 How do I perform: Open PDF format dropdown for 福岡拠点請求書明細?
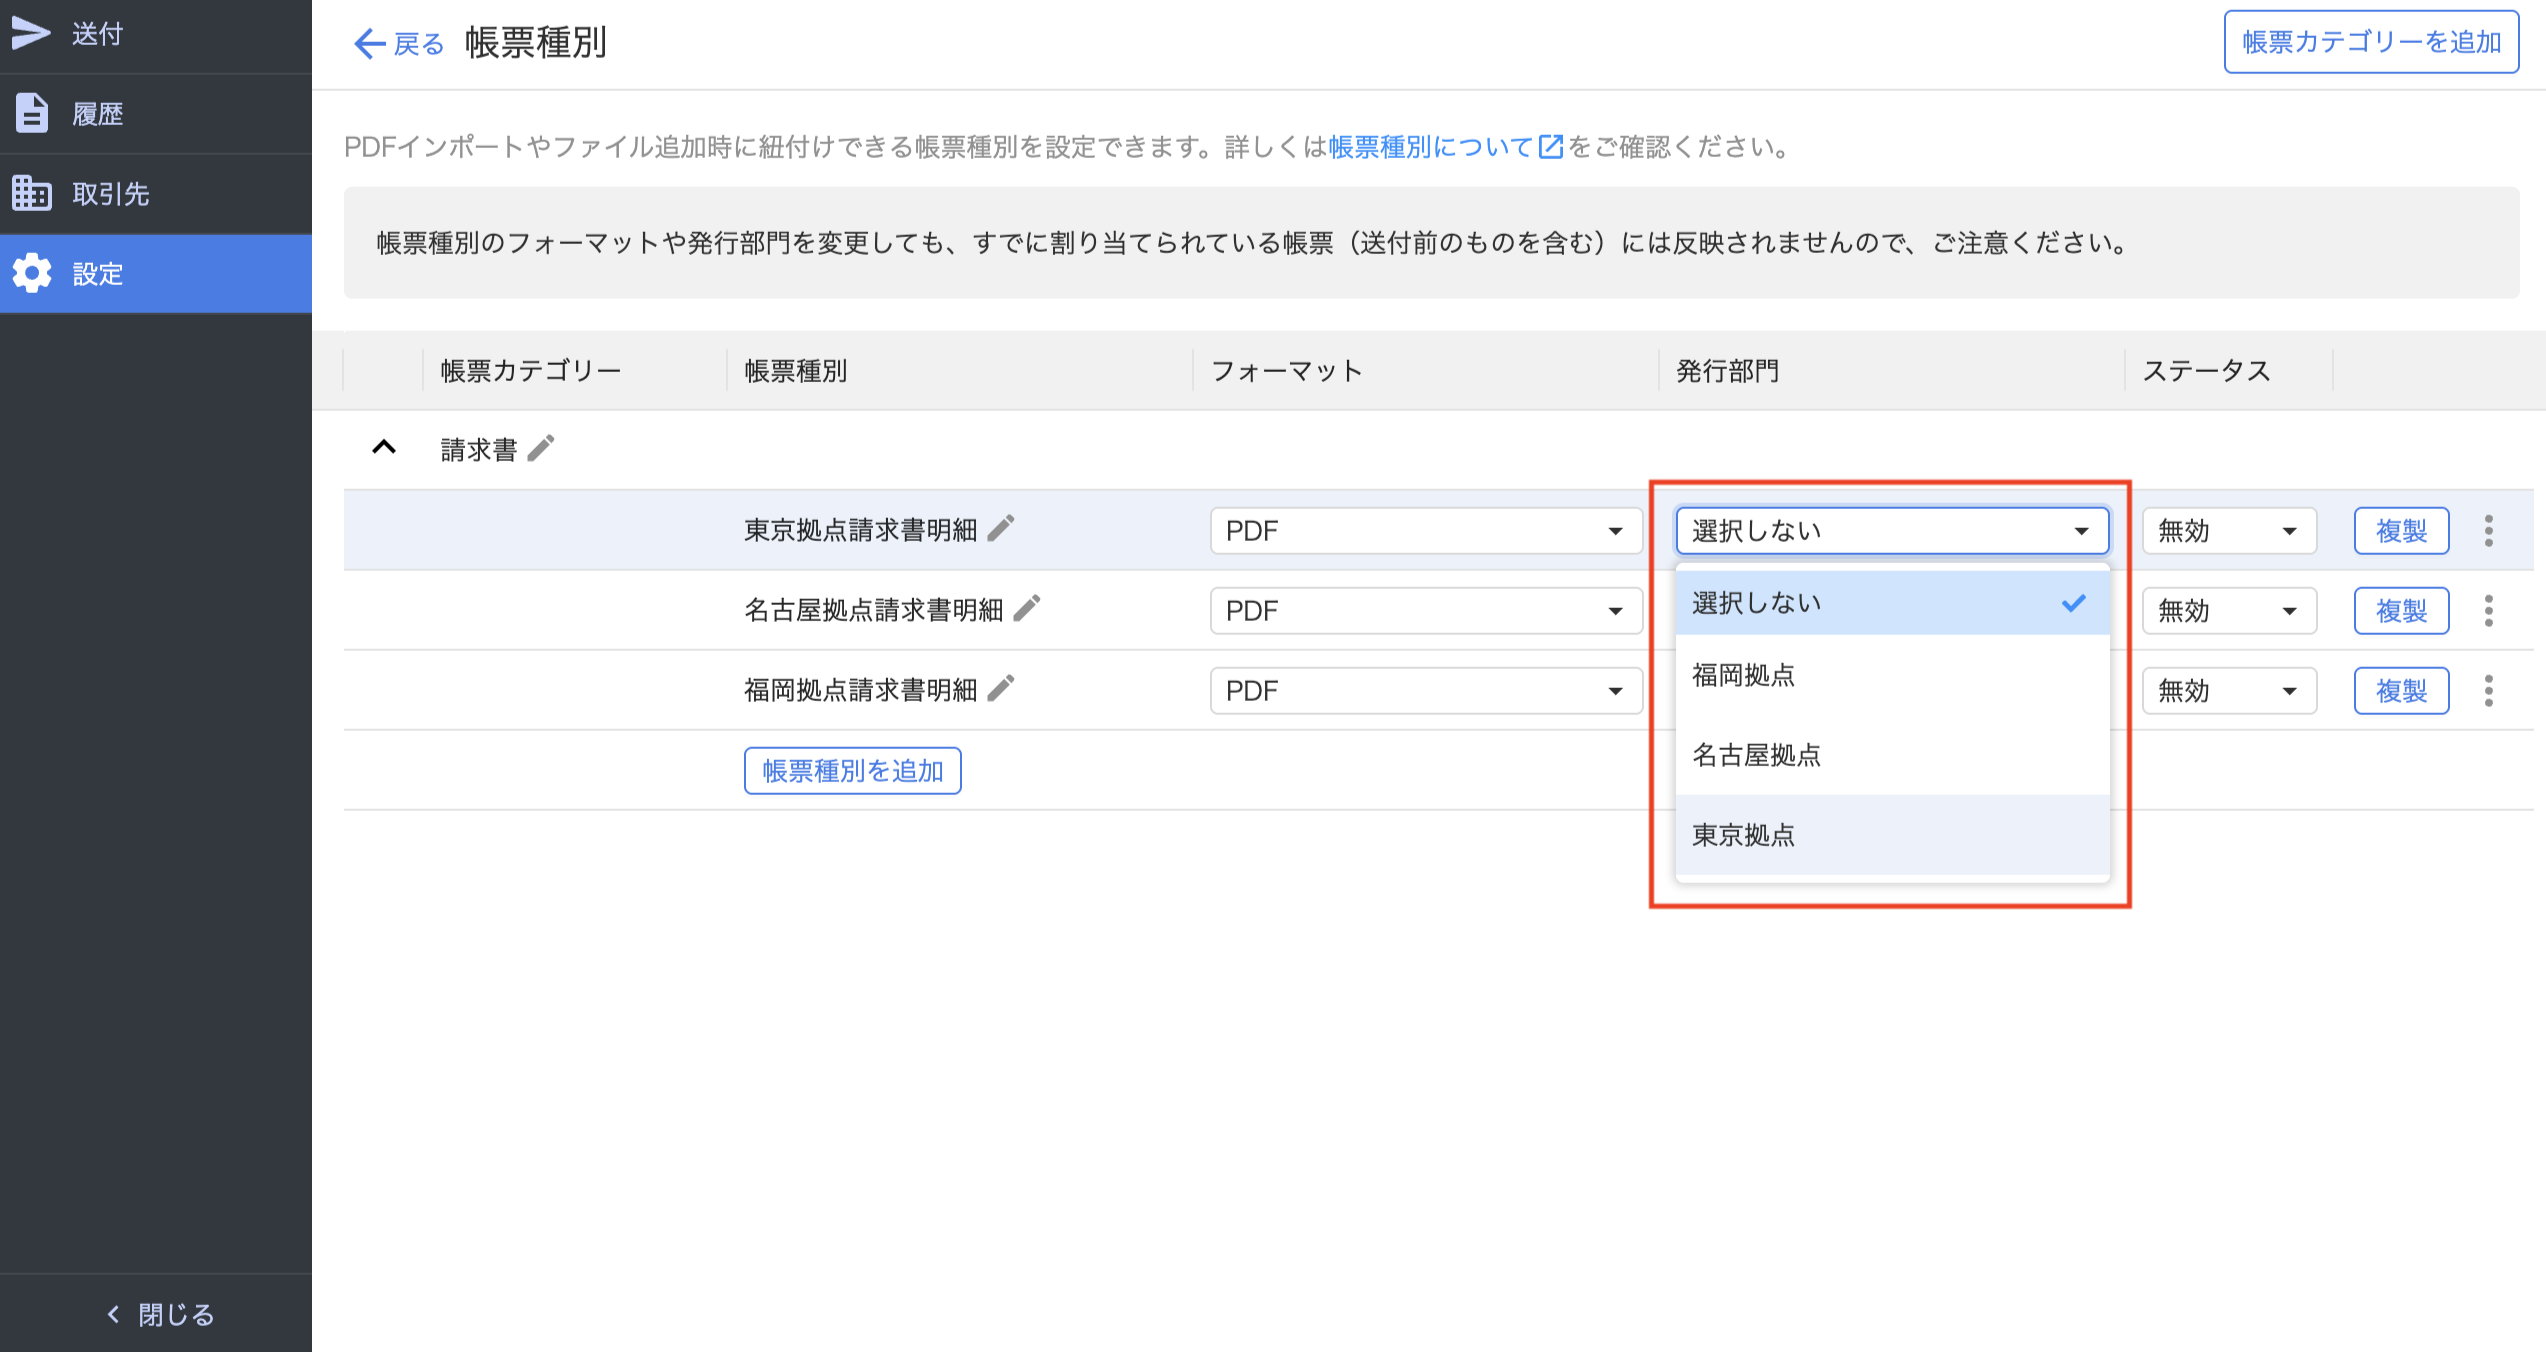click(1425, 690)
